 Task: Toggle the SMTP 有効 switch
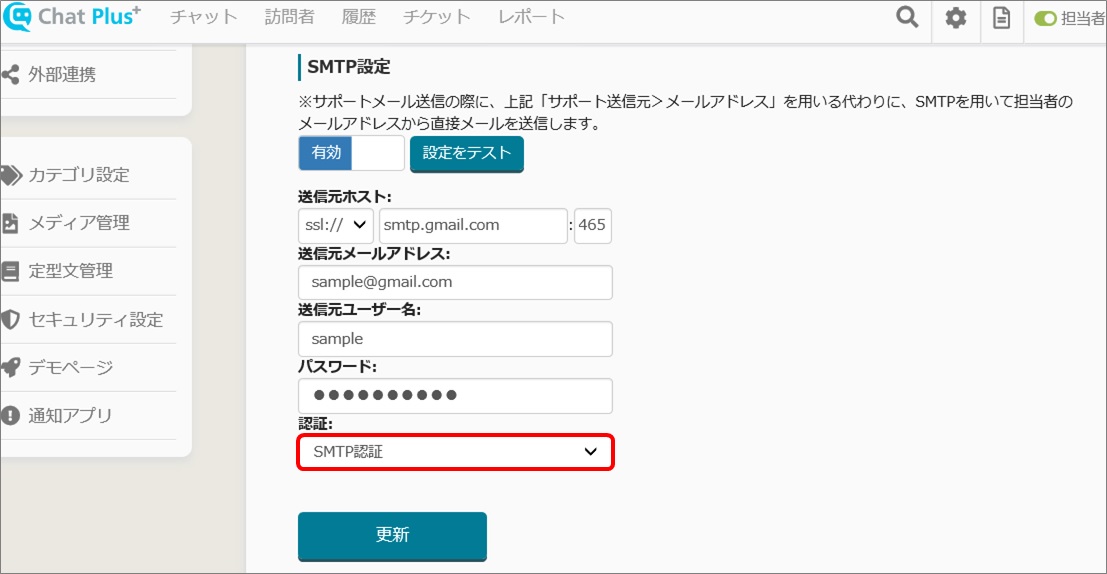352,153
